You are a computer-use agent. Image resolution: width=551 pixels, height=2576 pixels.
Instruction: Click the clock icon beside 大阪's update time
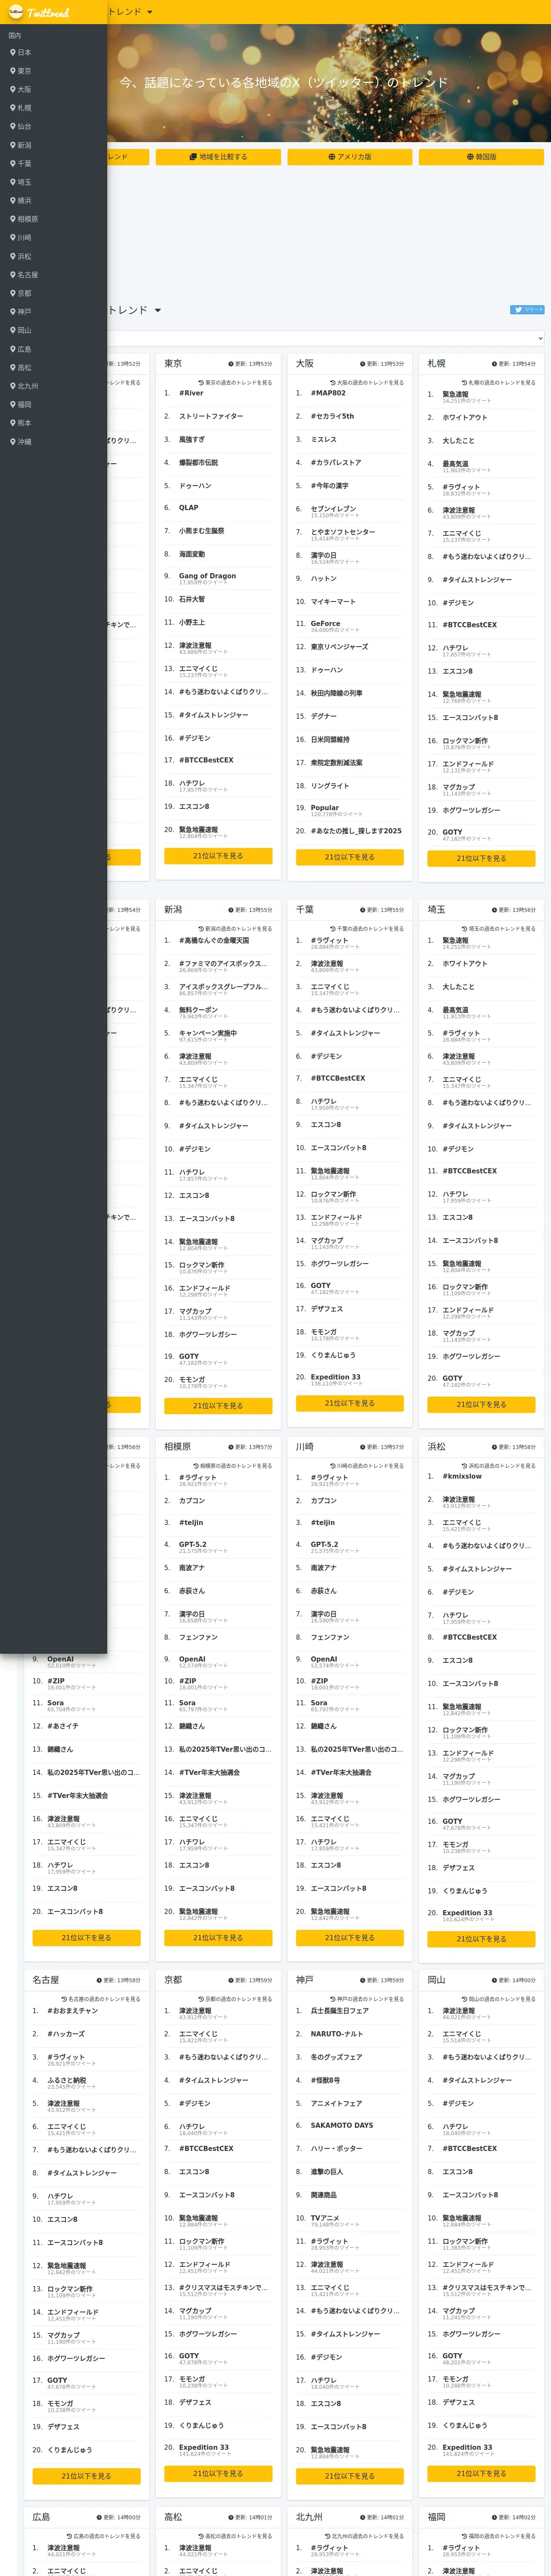pyautogui.click(x=362, y=364)
